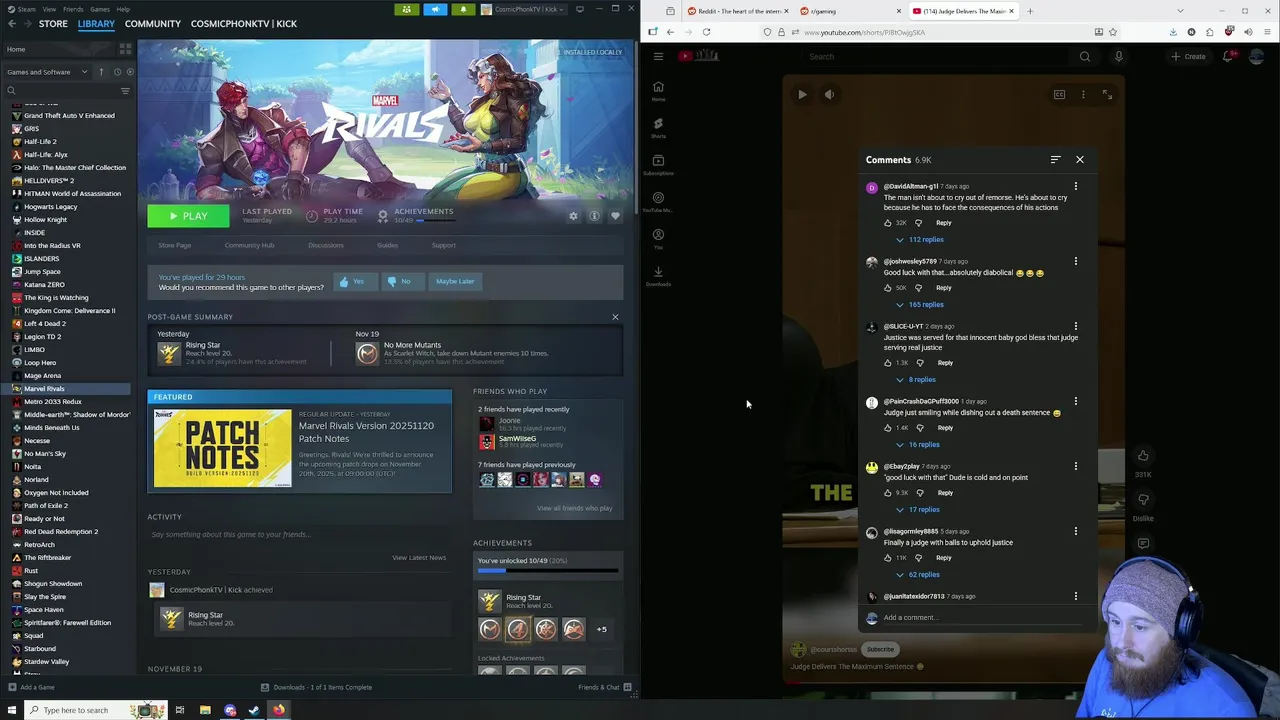
Task: Expand 62 replies thread
Action: click(918, 575)
